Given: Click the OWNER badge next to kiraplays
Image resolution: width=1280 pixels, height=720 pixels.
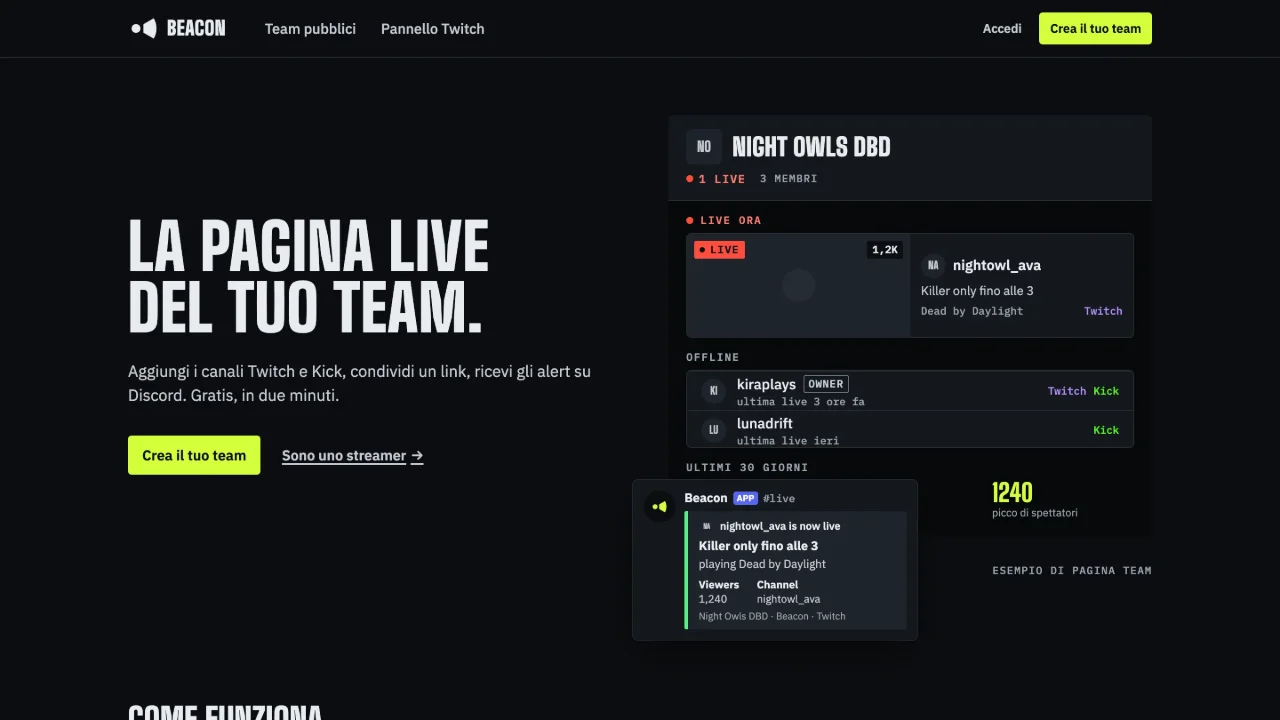Looking at the screenshot, I should pyautogui.click(x=826, y=384).
